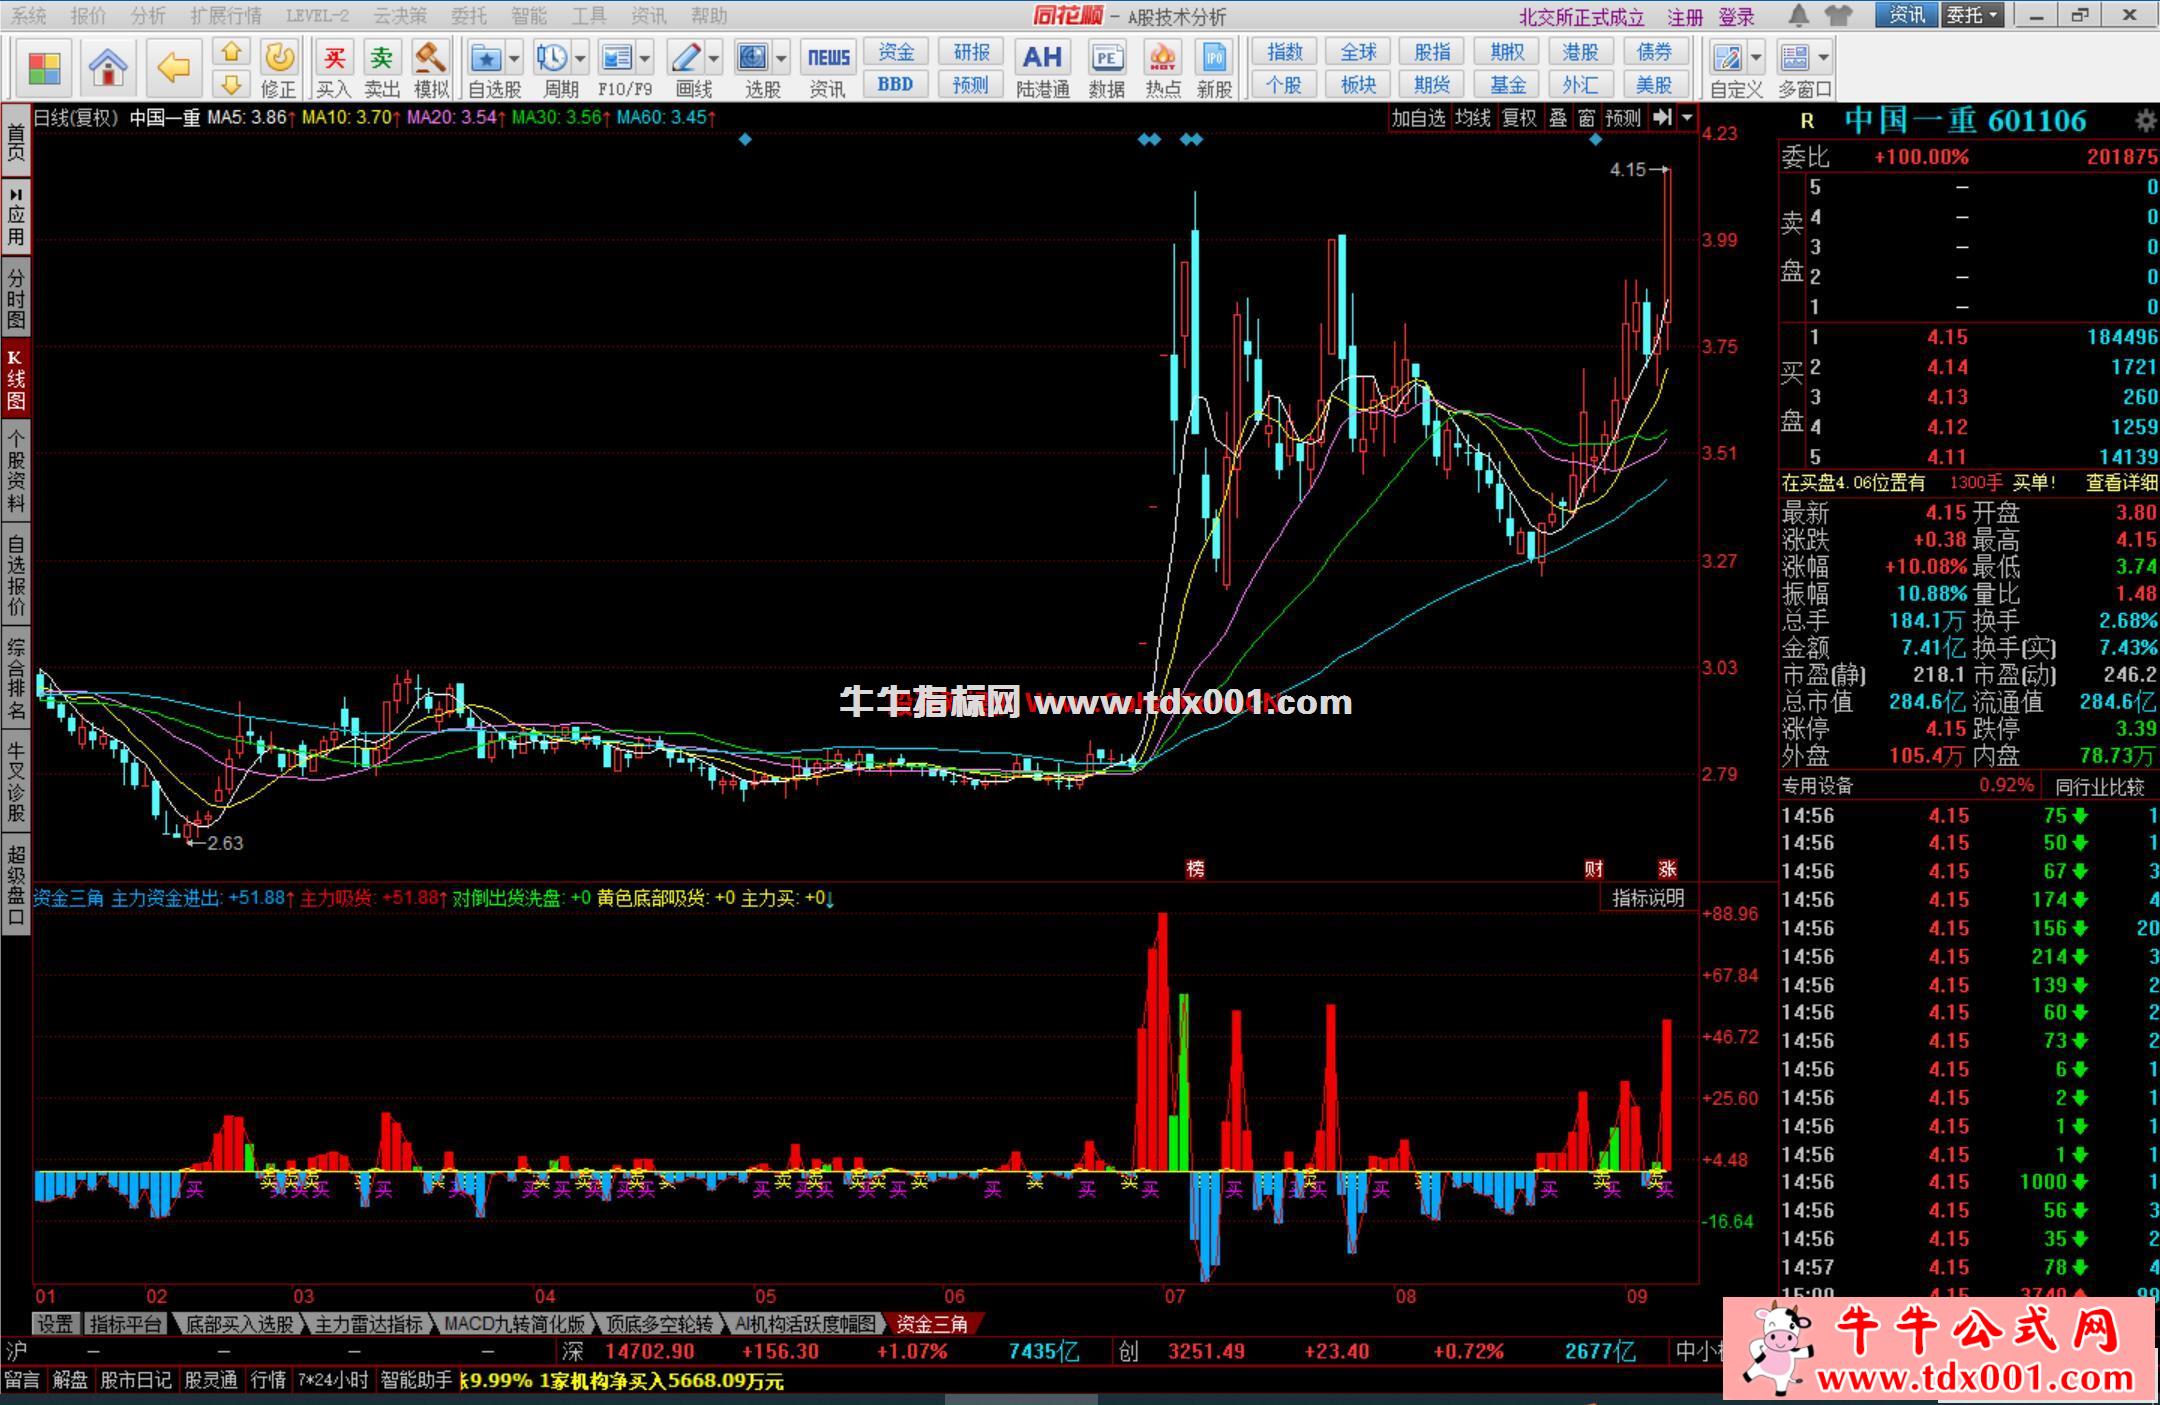Switch to 主力雷达指标 indicator tab

pos(369,1324)
